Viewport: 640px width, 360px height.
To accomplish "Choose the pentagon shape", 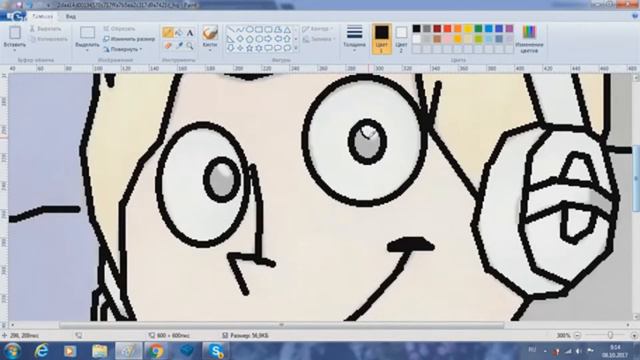I will pyautogui.click(x=249, y=39).
